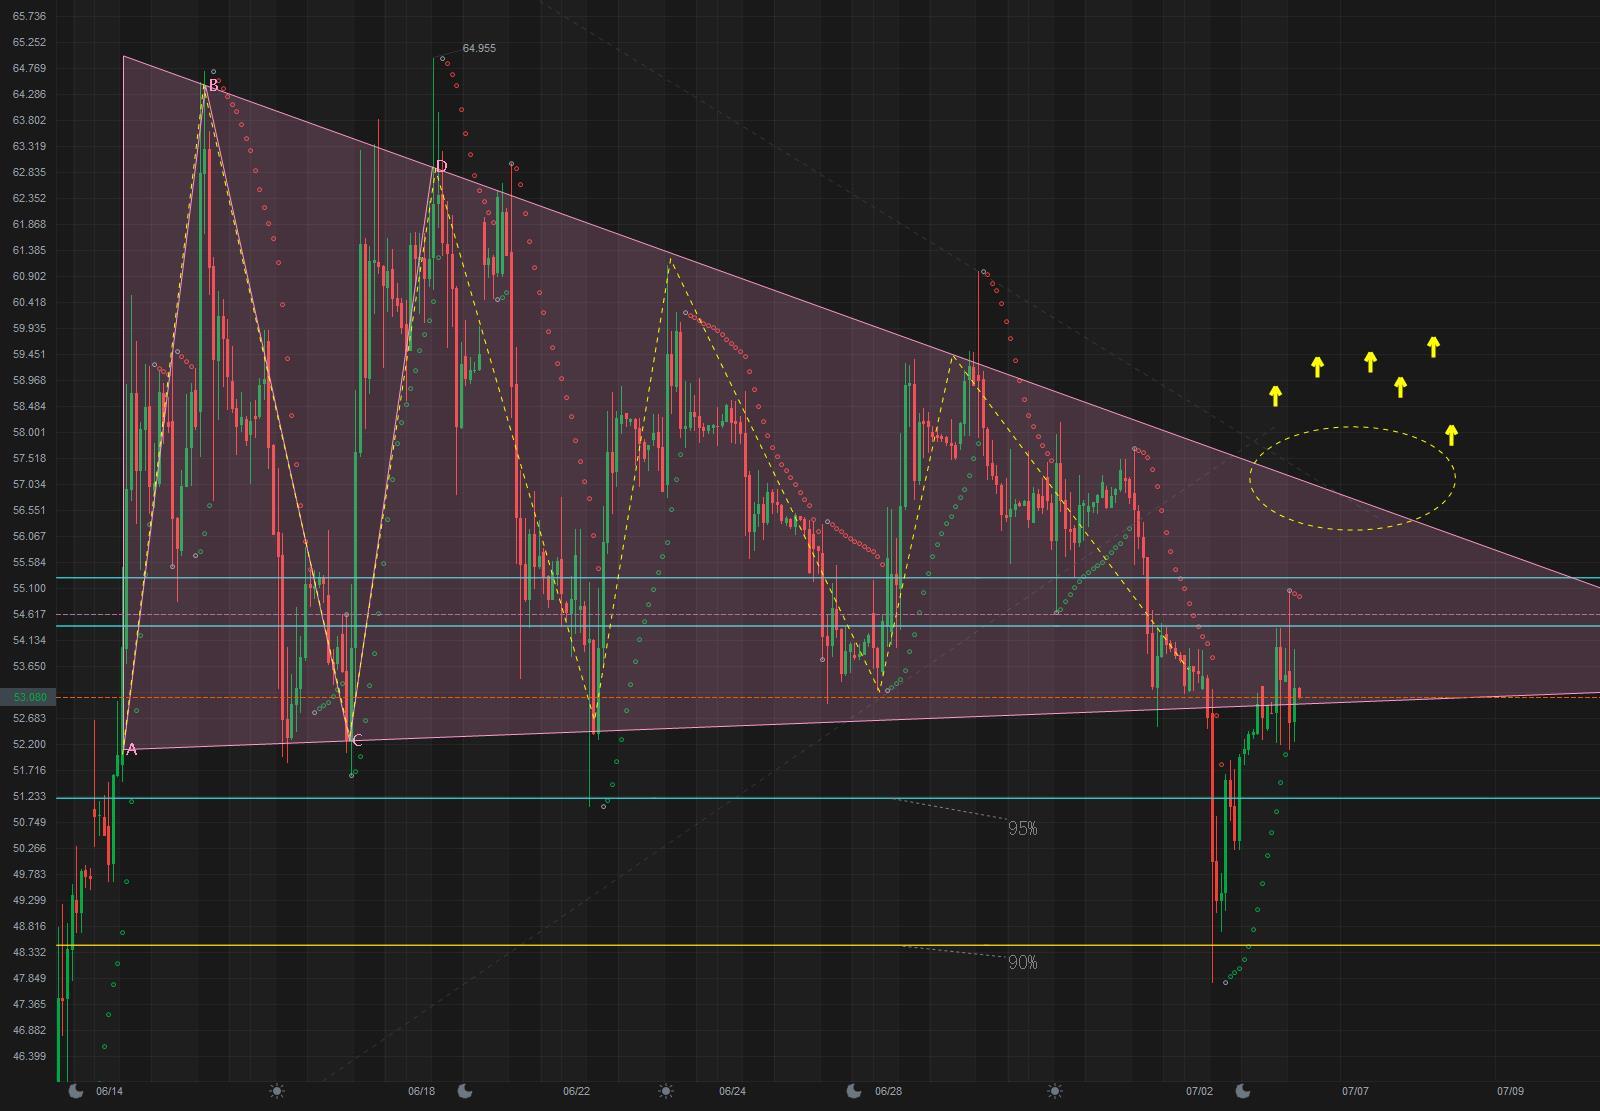Click the 55.100 price axis label

29,588
